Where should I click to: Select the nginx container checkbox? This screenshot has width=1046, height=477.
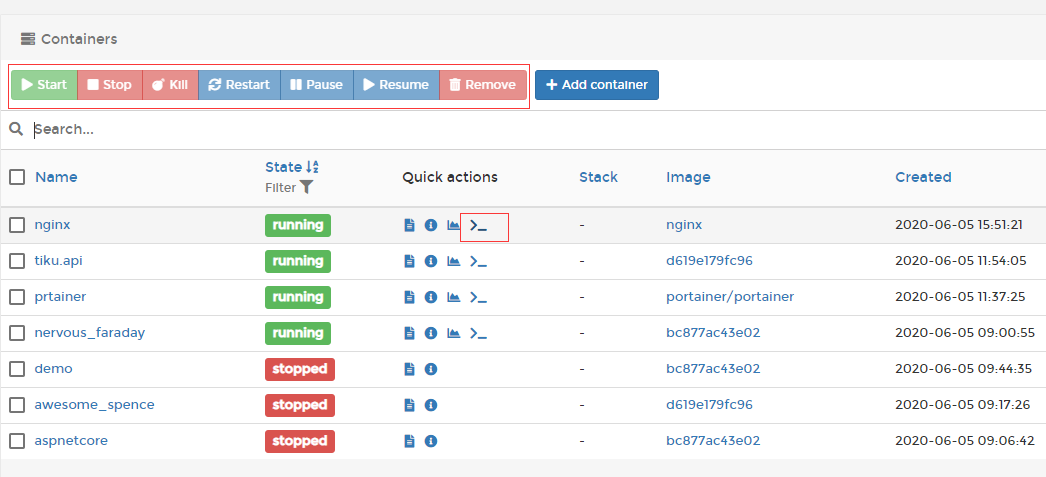click(x=17, y=226)
